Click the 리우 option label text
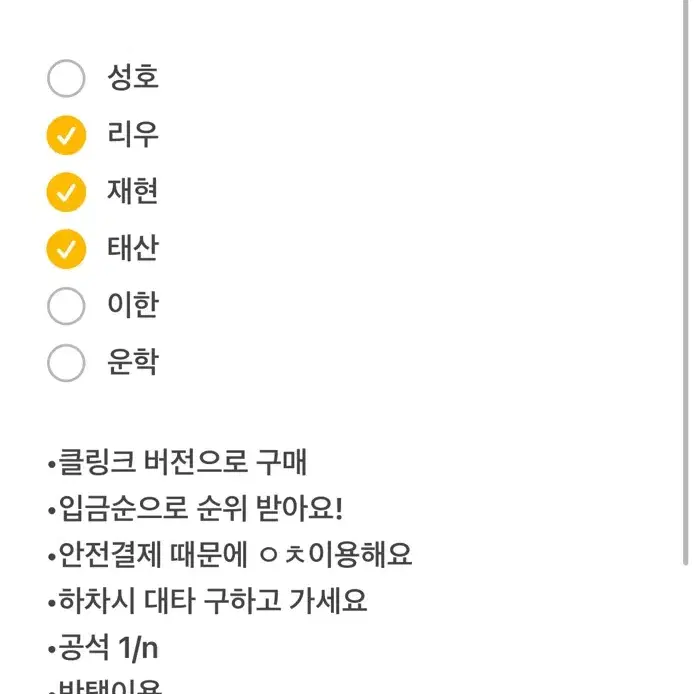The width and height of the screenshot is (694, 694). coord(133,135)
